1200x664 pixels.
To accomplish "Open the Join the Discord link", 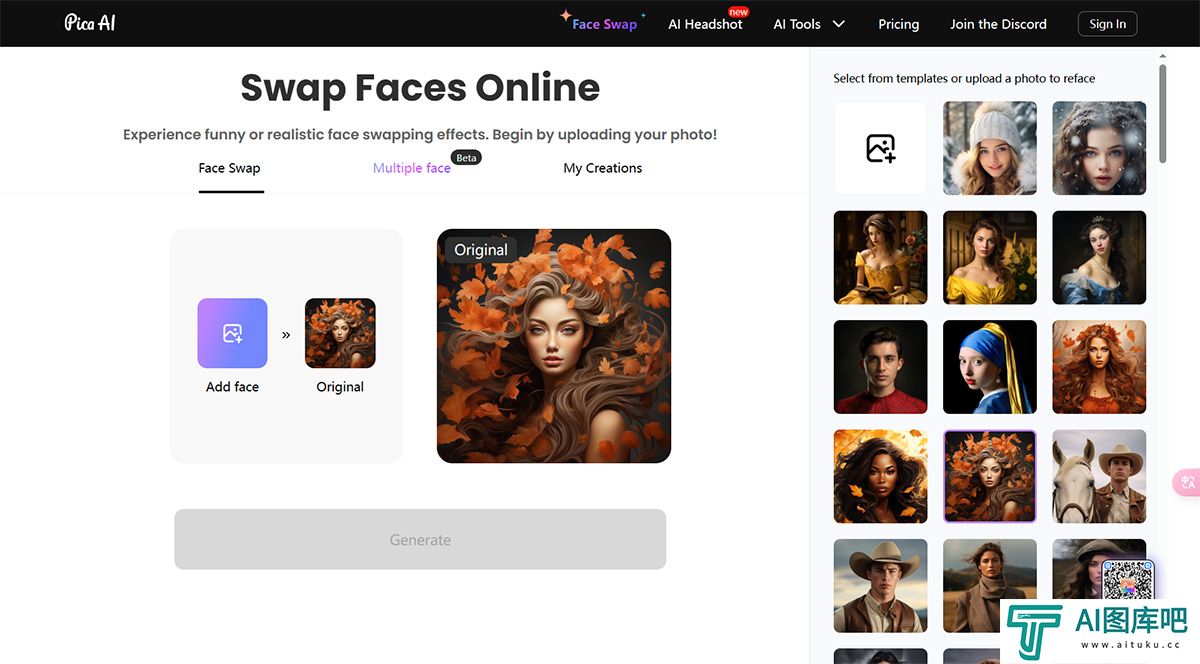I will click(x=998, y=24).
